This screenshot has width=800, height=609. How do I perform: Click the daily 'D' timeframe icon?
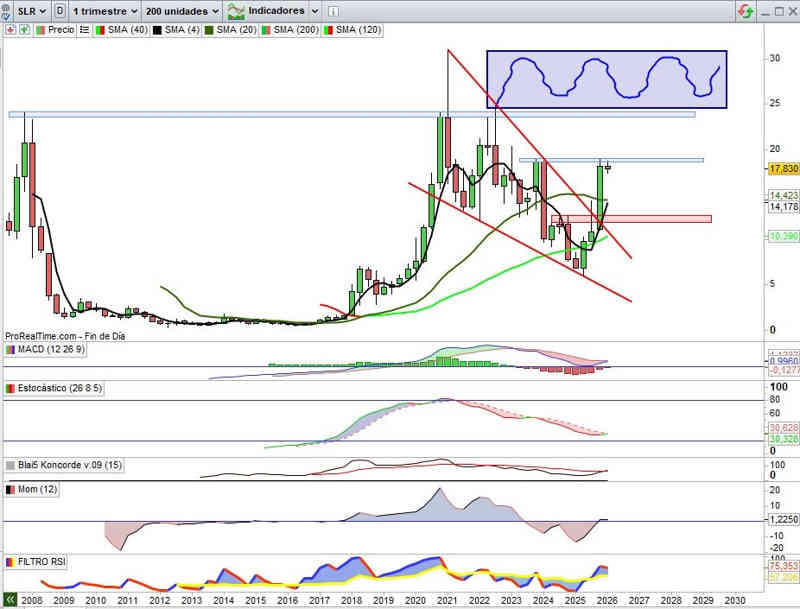coord(62,11)
